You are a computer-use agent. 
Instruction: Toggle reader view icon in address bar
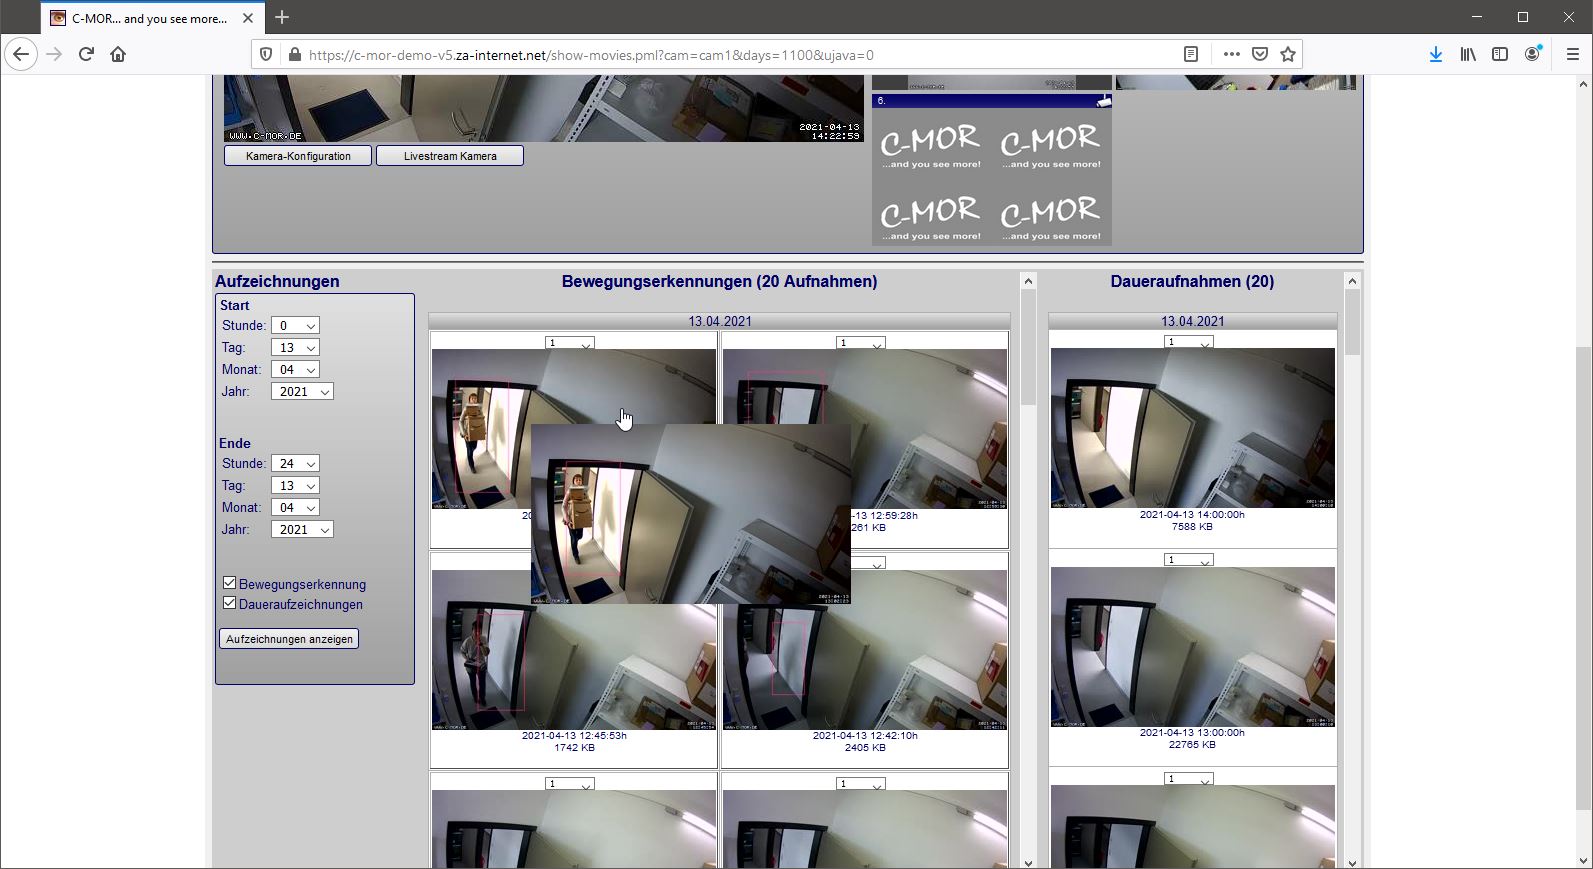(1191, 55)
